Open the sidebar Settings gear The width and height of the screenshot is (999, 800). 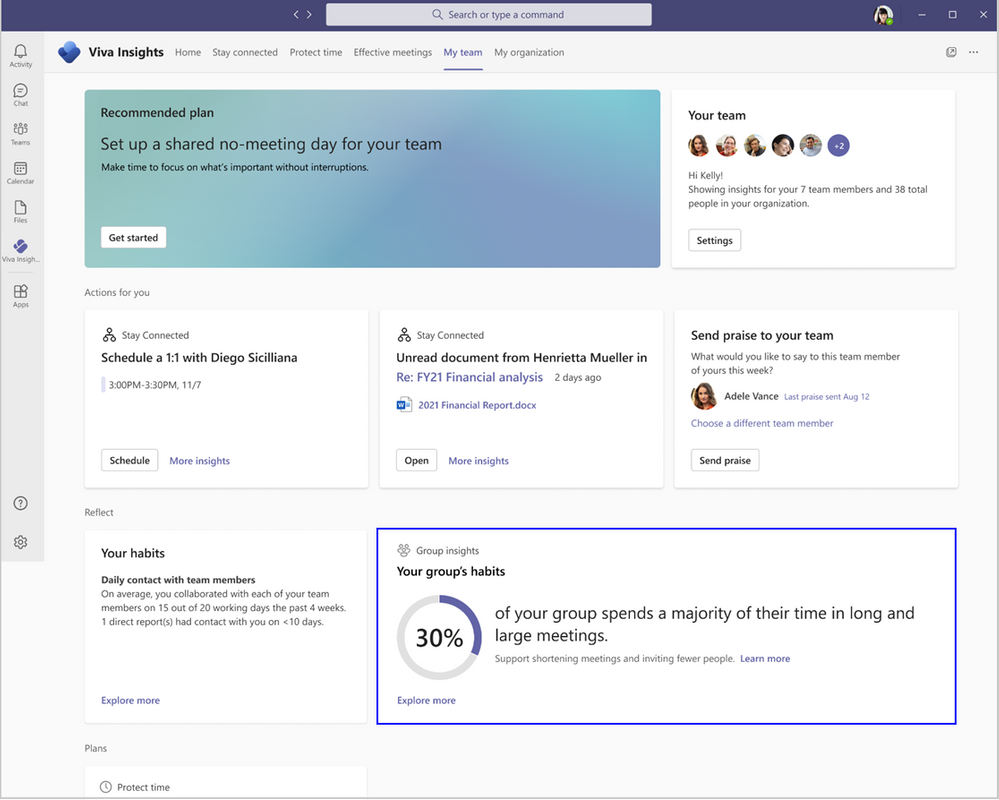click(20, 542)
